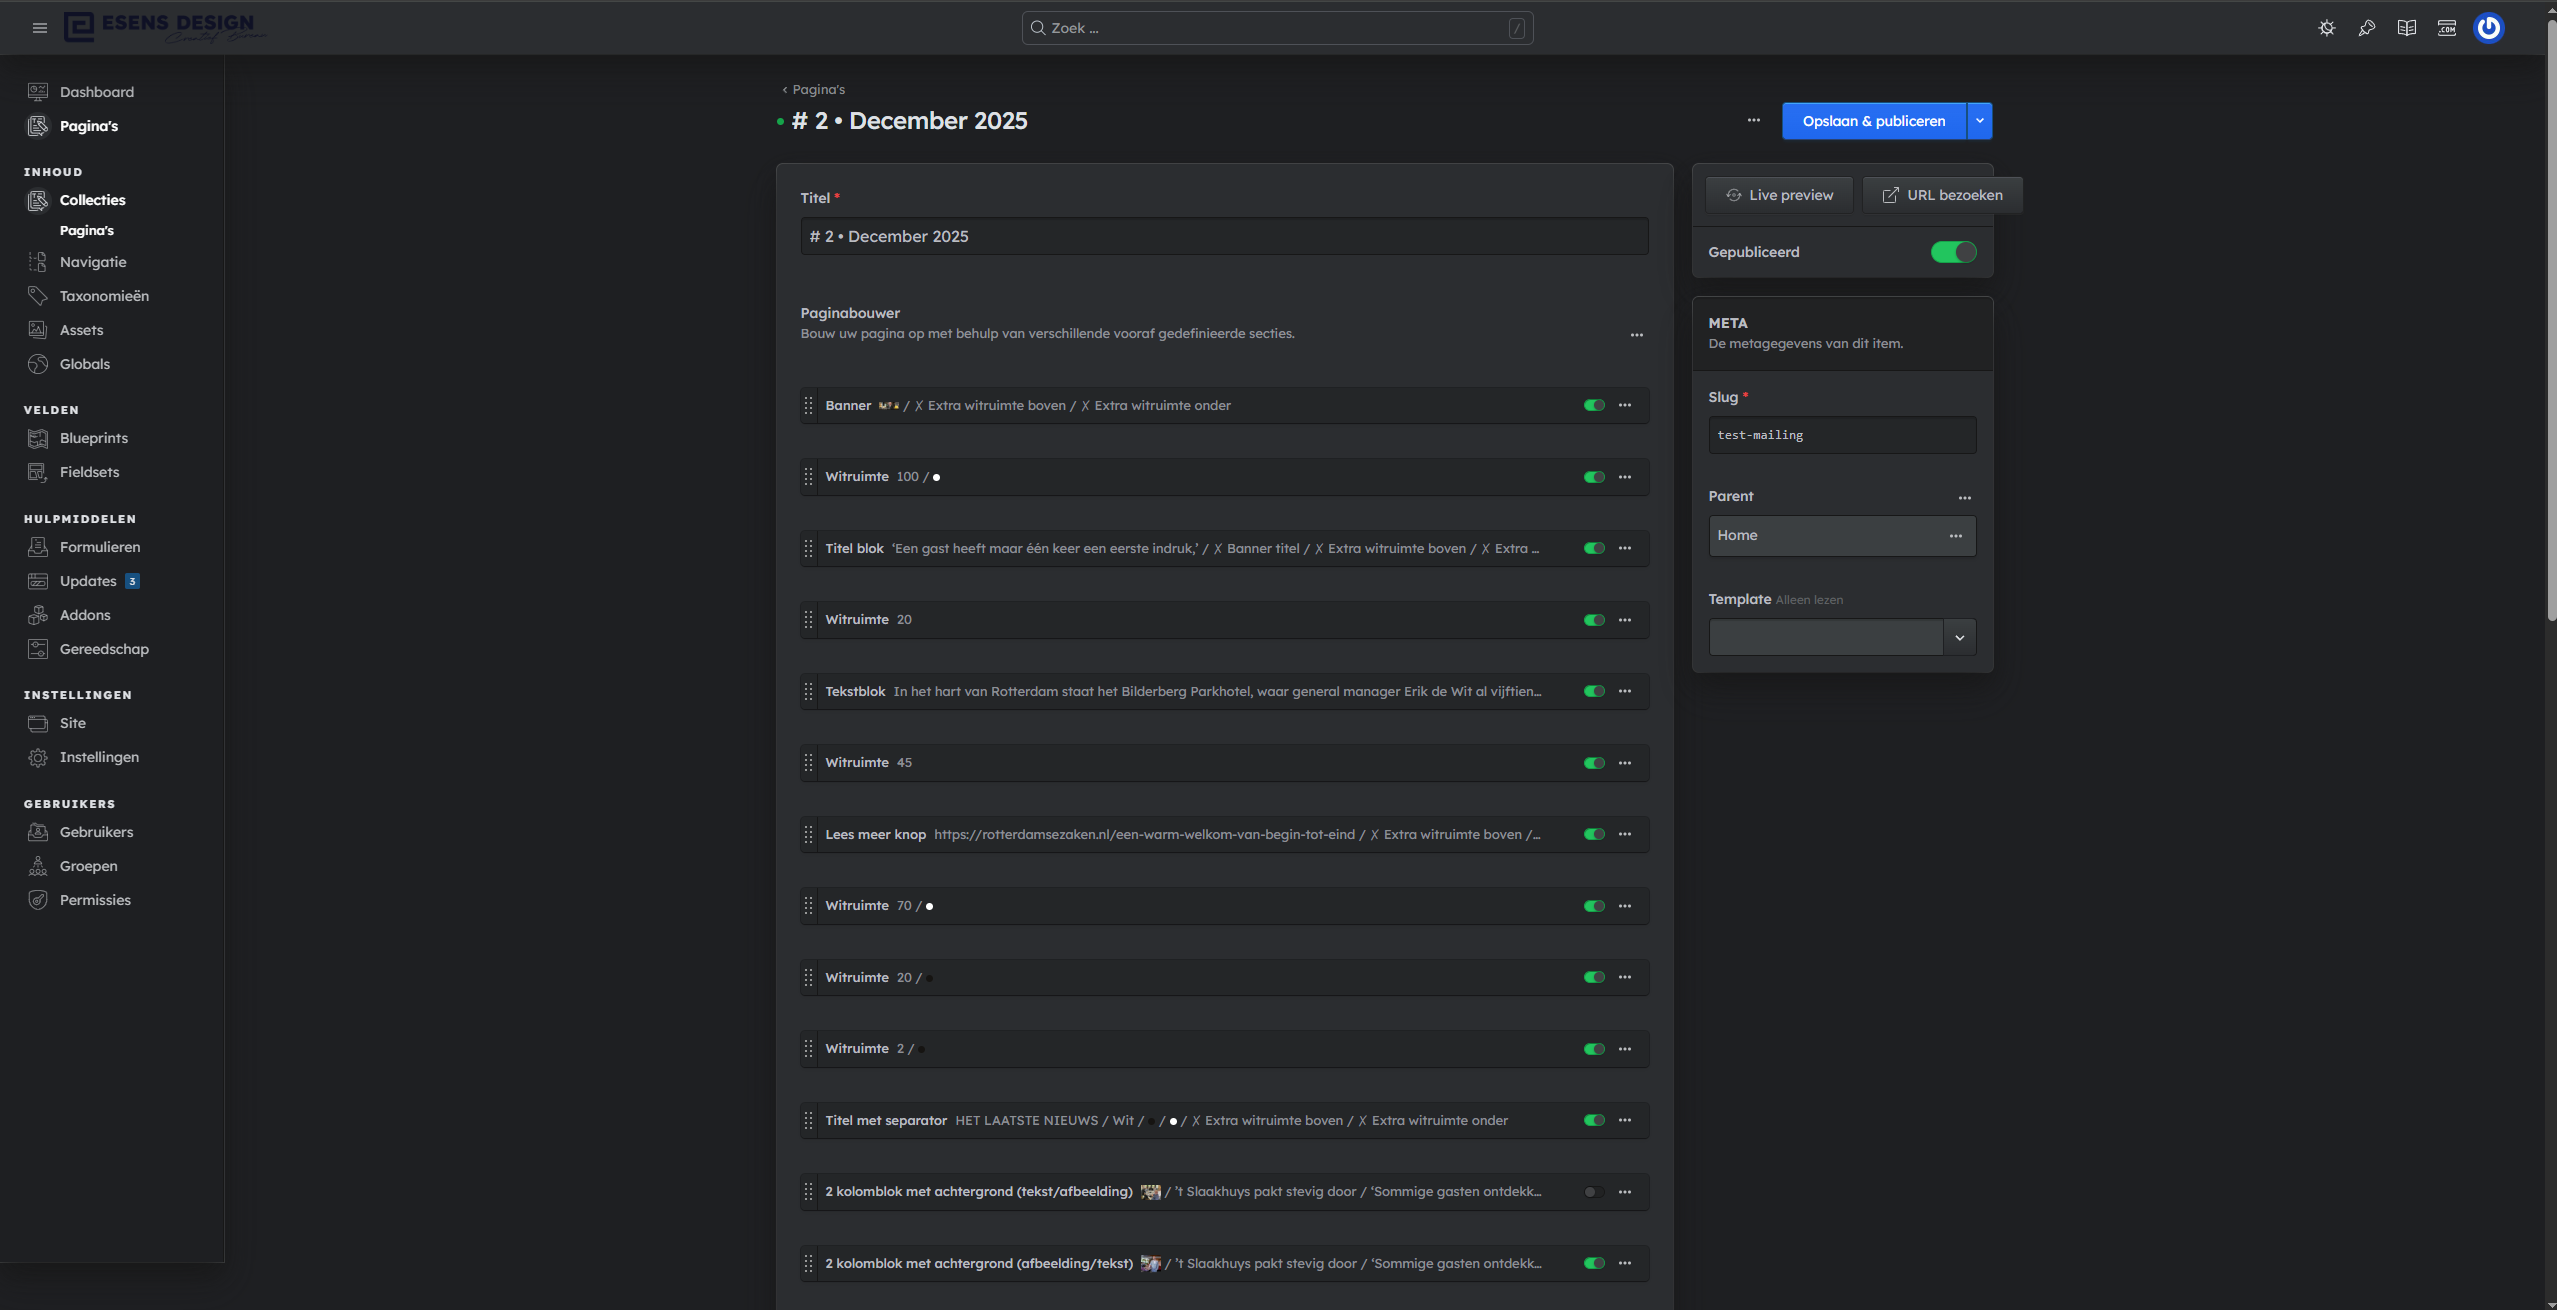Click the pin icon in top bar
The image size is (2557, 1310).
[x=2367, y=28]
